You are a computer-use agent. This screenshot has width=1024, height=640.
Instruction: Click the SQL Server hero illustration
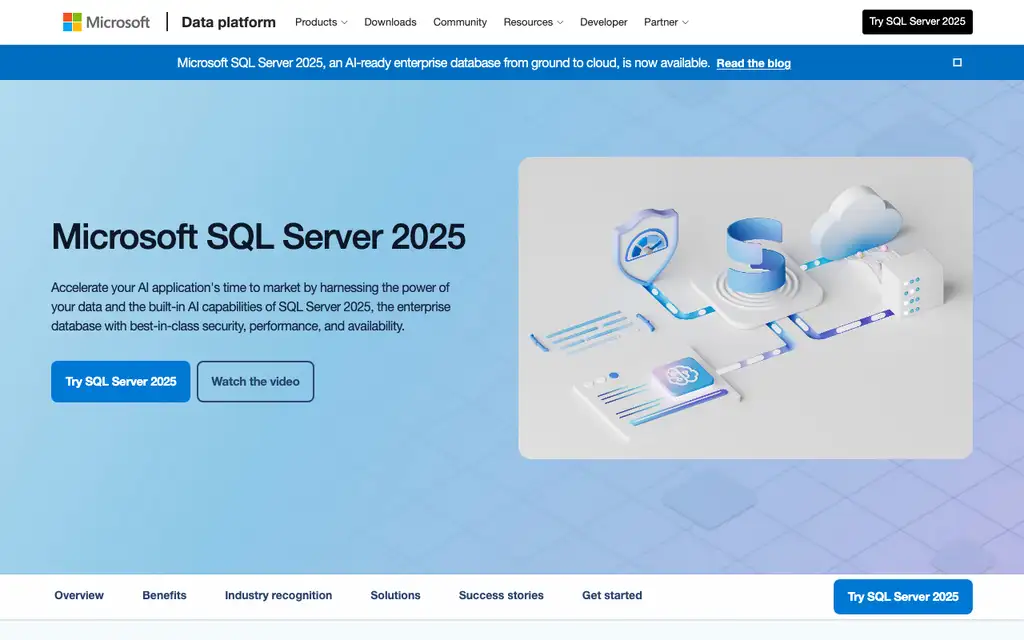(x=745, y=308)
